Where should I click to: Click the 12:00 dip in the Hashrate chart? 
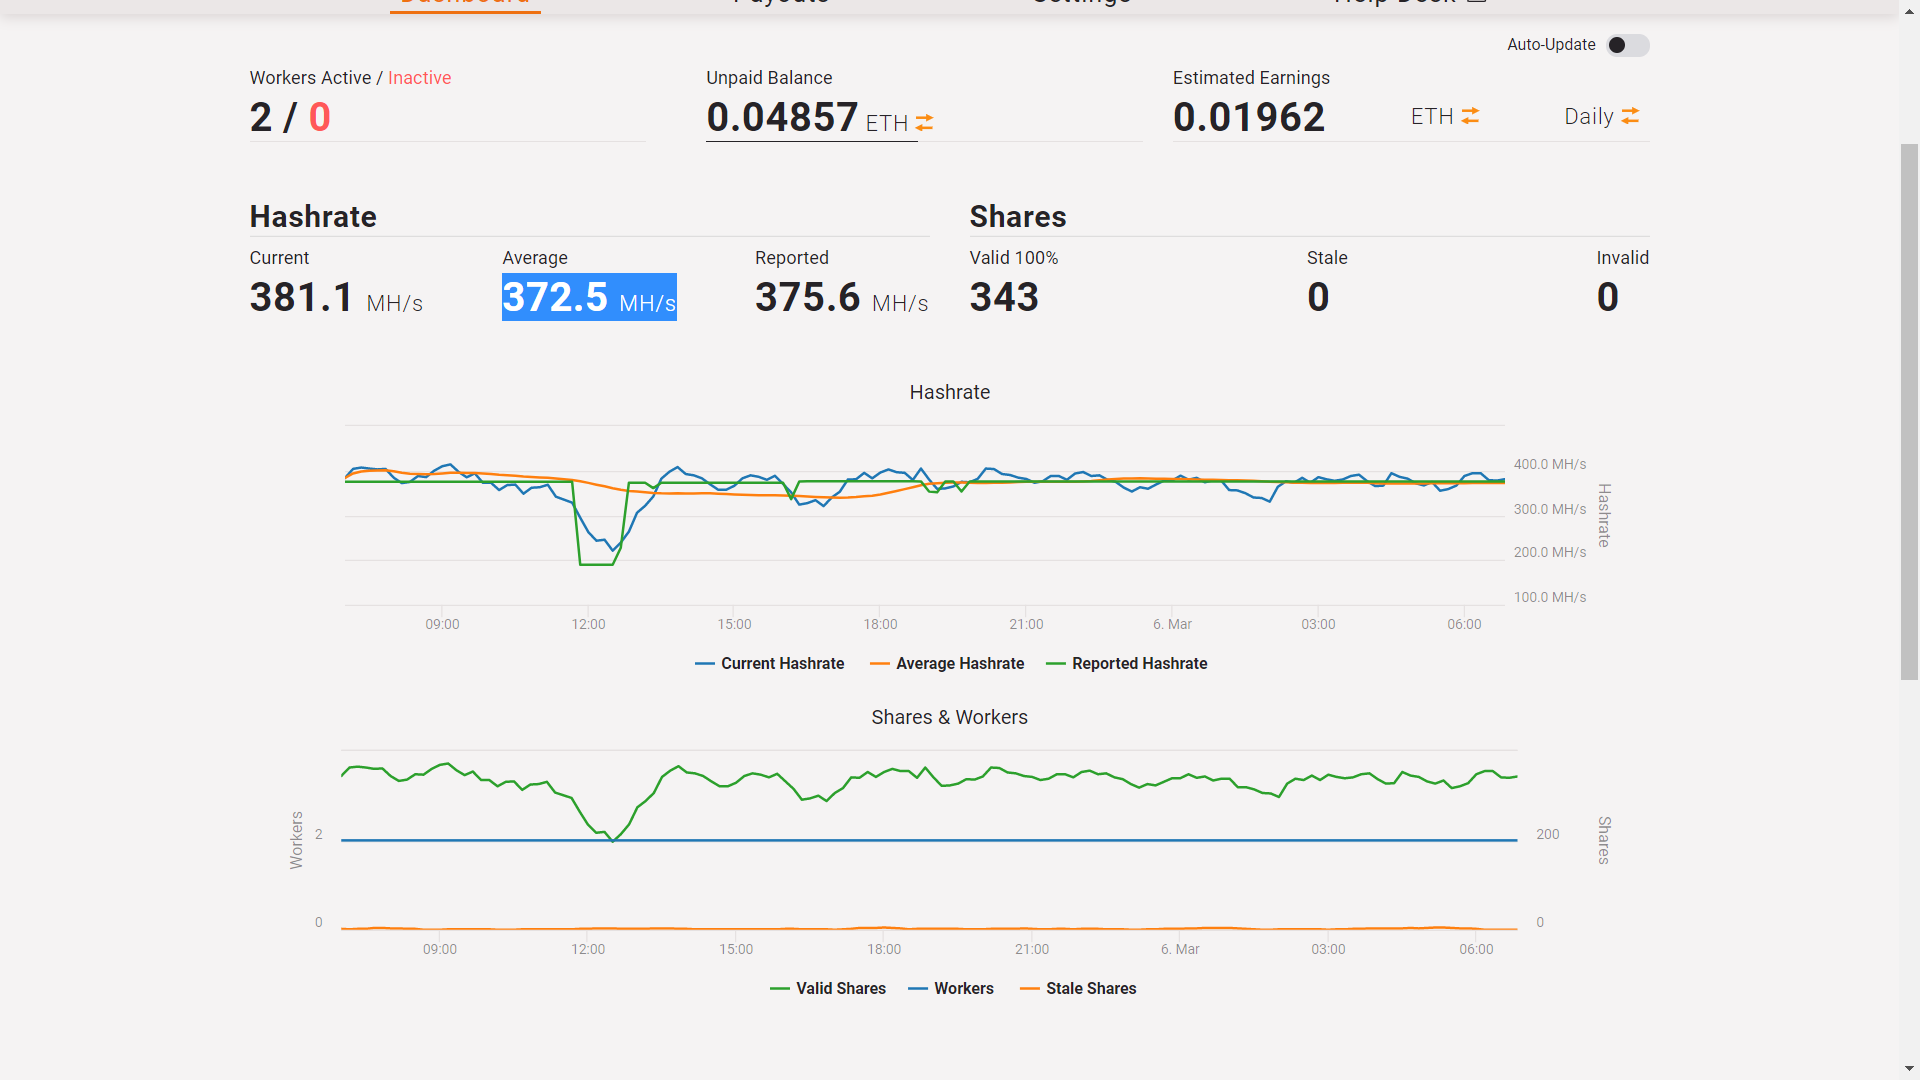597,562
